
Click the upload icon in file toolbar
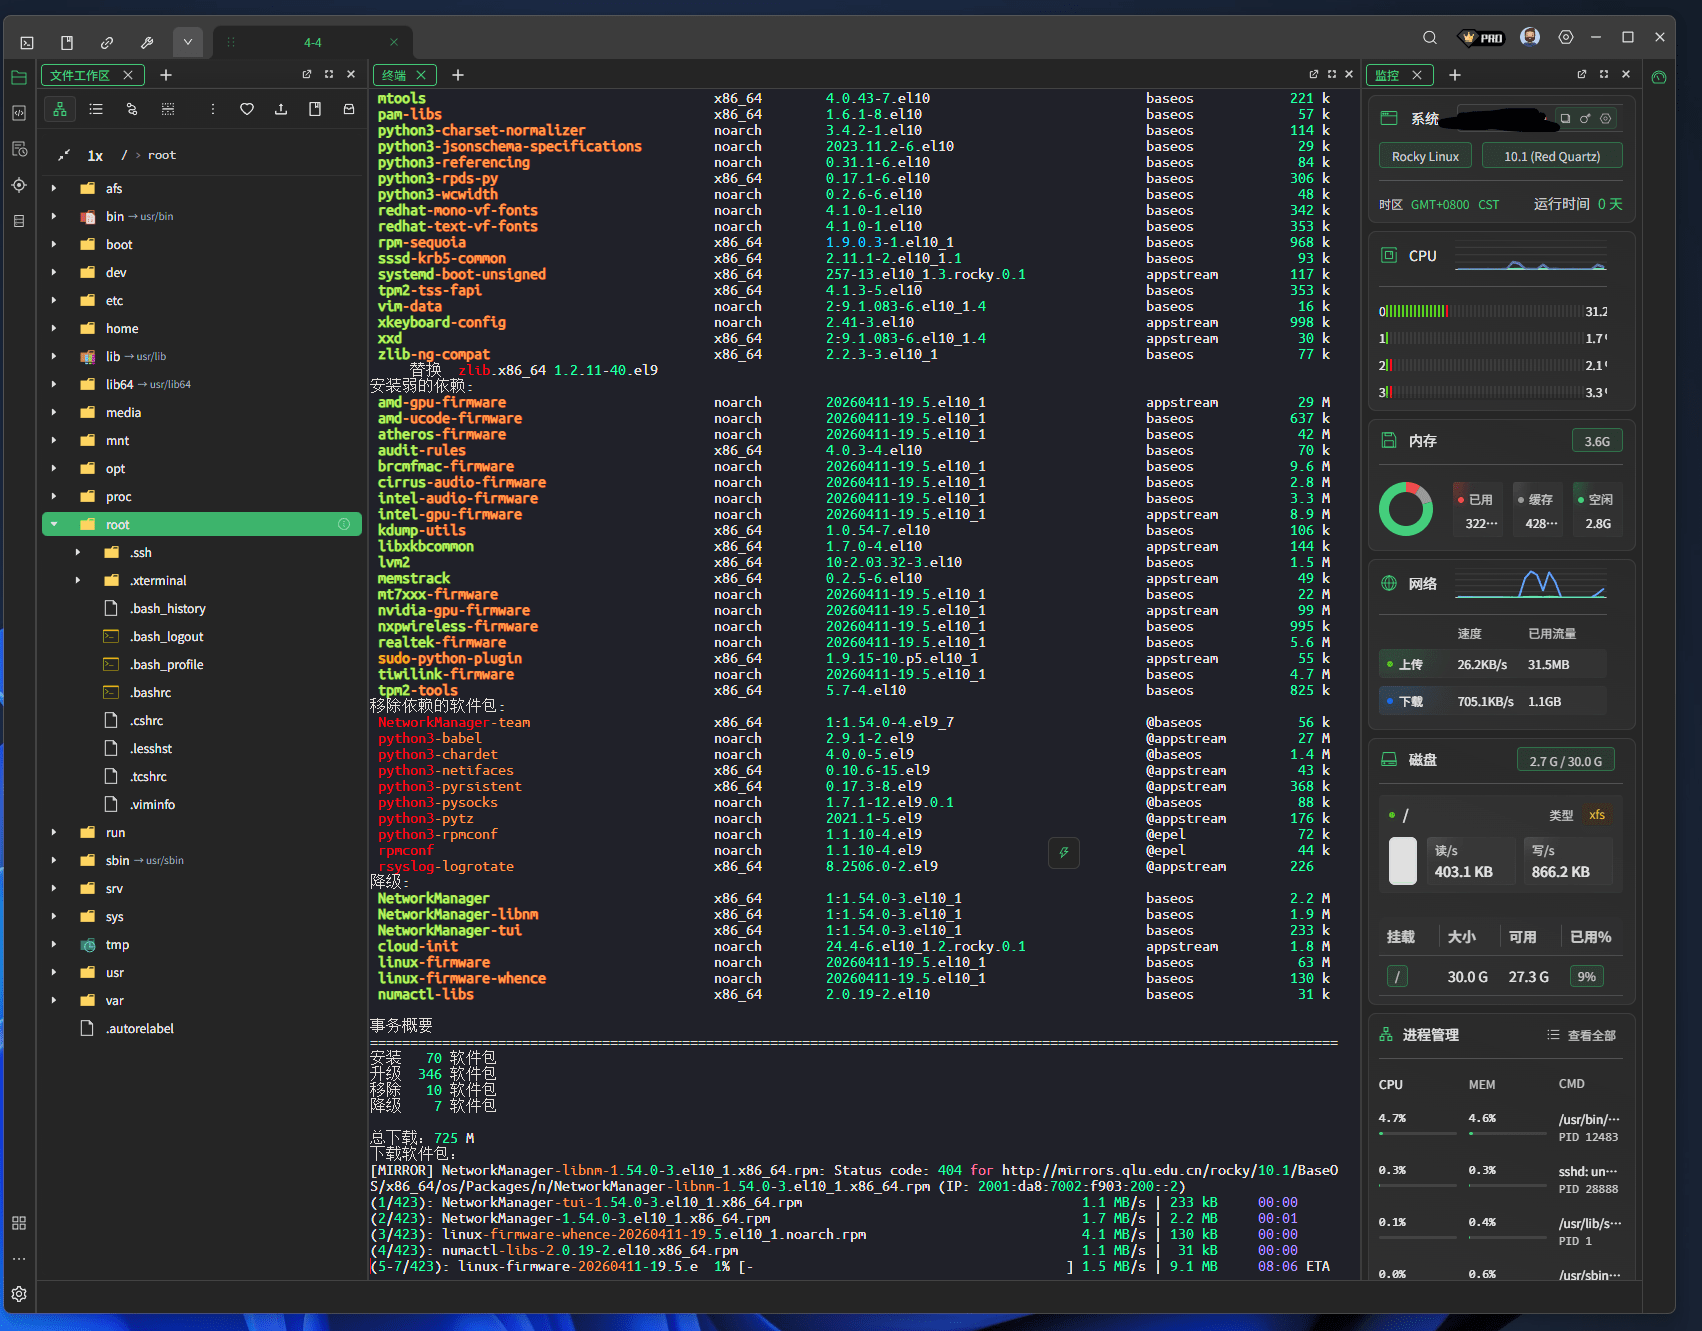(281, 109)
